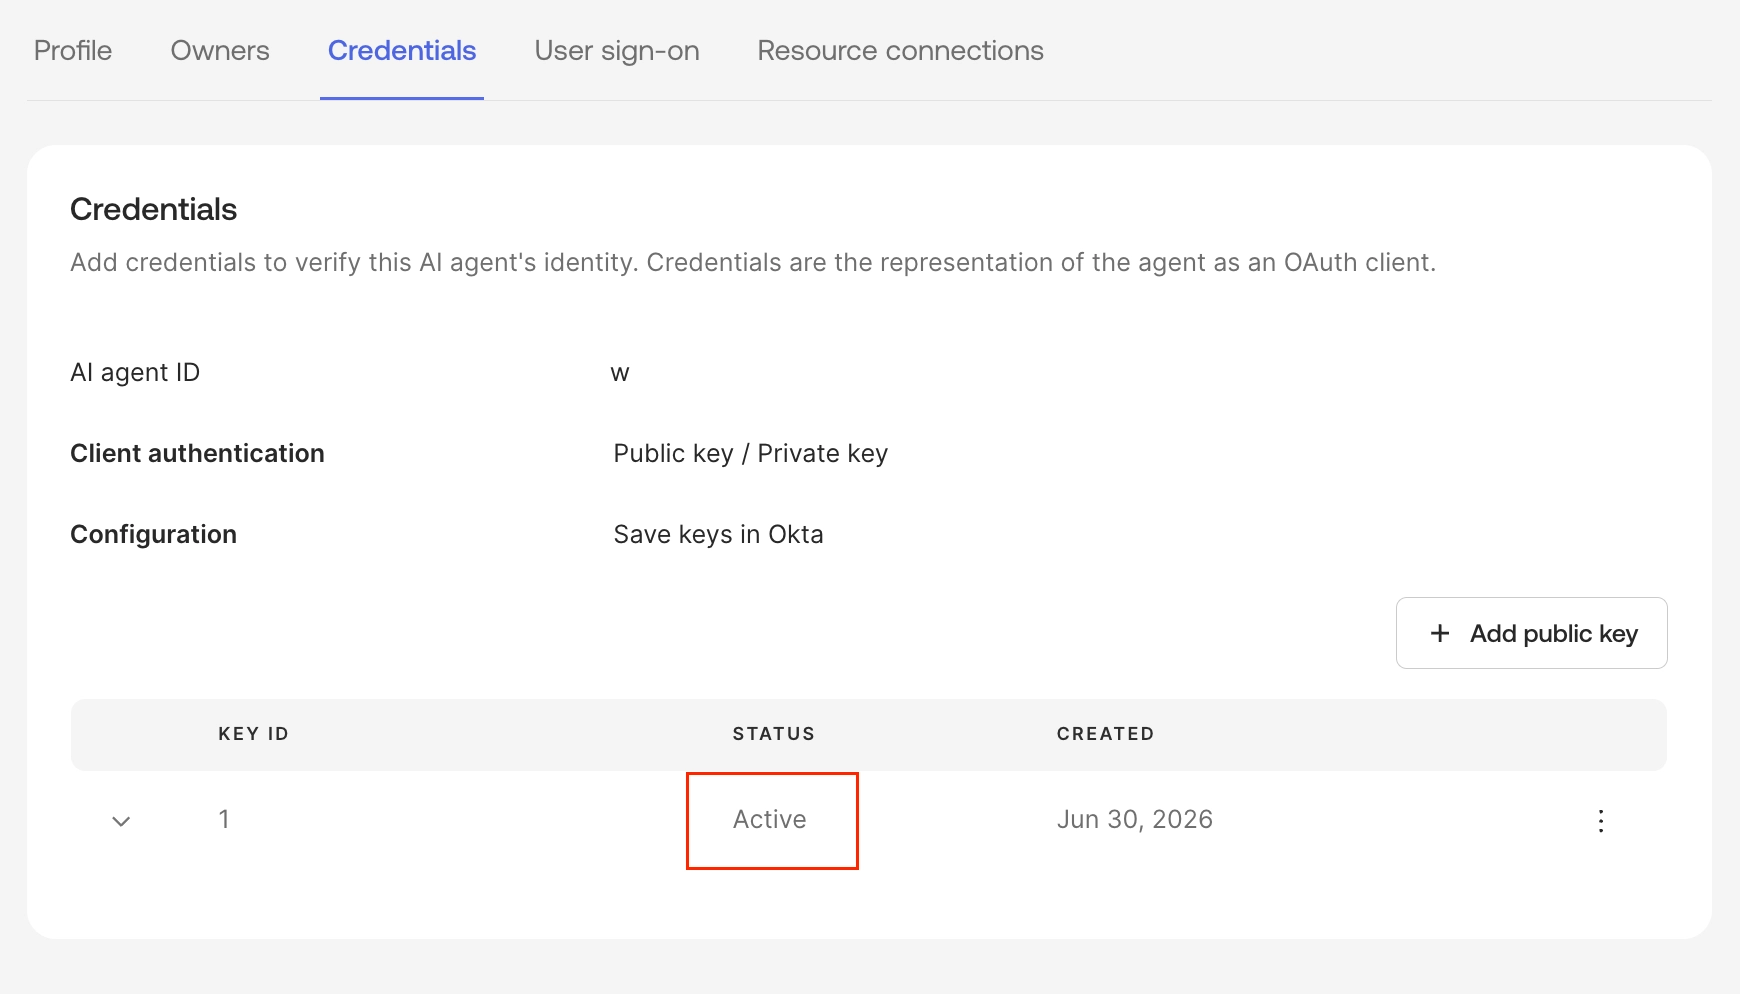Image resolution: width=1740 pixels, height=994 pixels.
Task: Click the Public key / Private key value
Action: [x=751, y=453]
